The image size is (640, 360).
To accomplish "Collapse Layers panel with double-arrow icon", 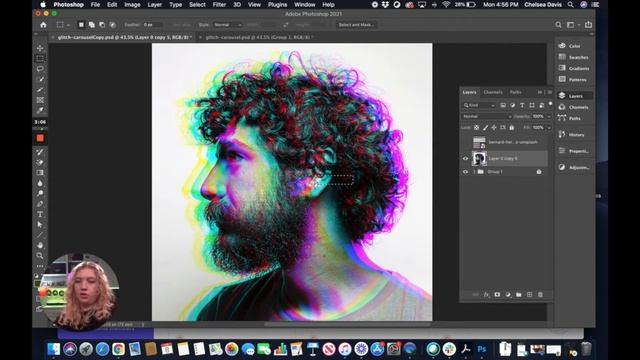I will pos(540,92).
